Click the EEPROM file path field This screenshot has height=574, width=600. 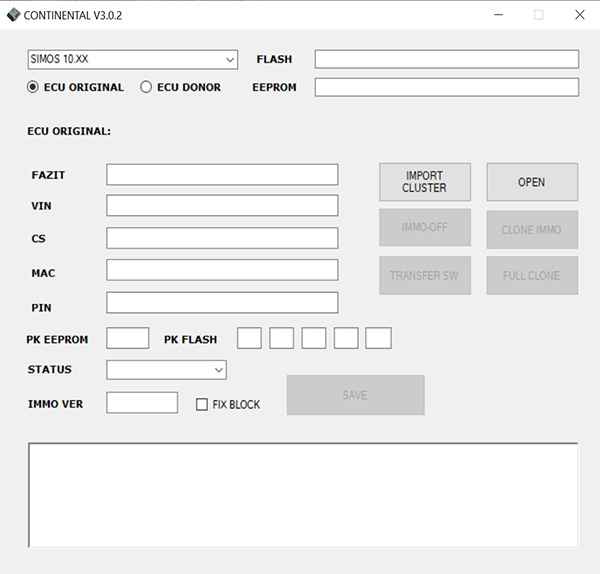point(447,87)
